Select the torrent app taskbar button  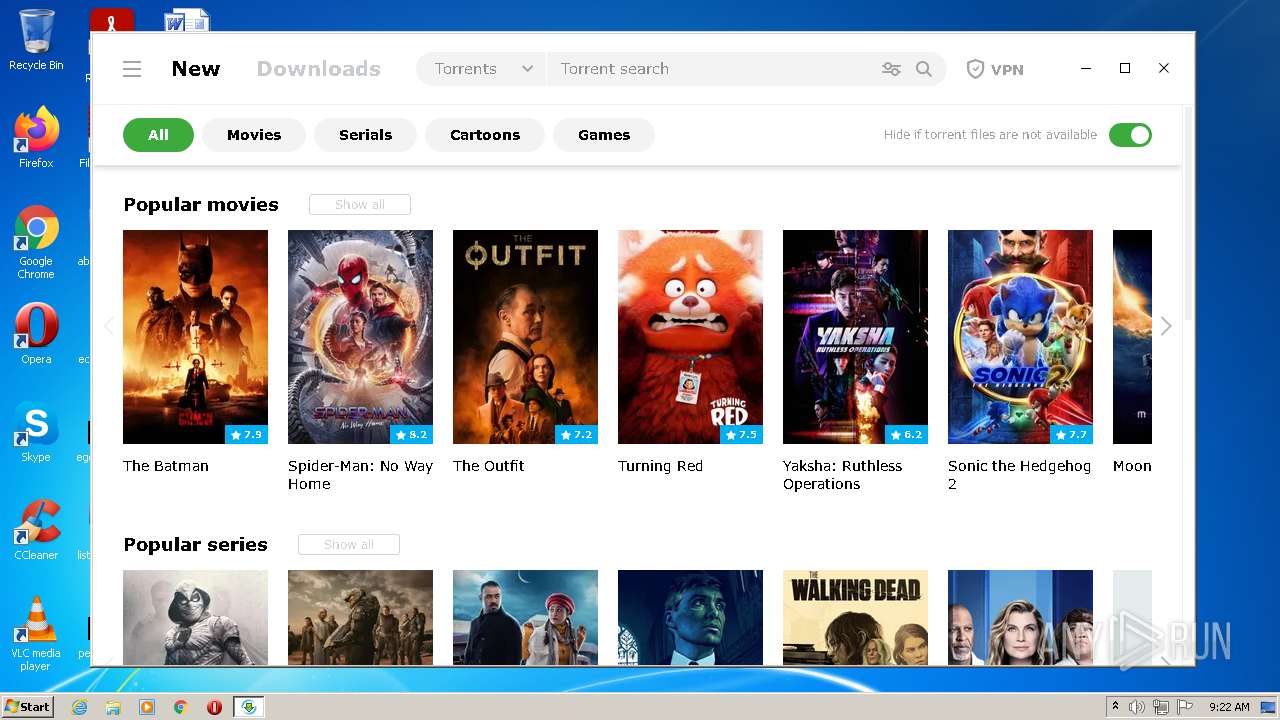pyautogui.click(x=249, y=707)
